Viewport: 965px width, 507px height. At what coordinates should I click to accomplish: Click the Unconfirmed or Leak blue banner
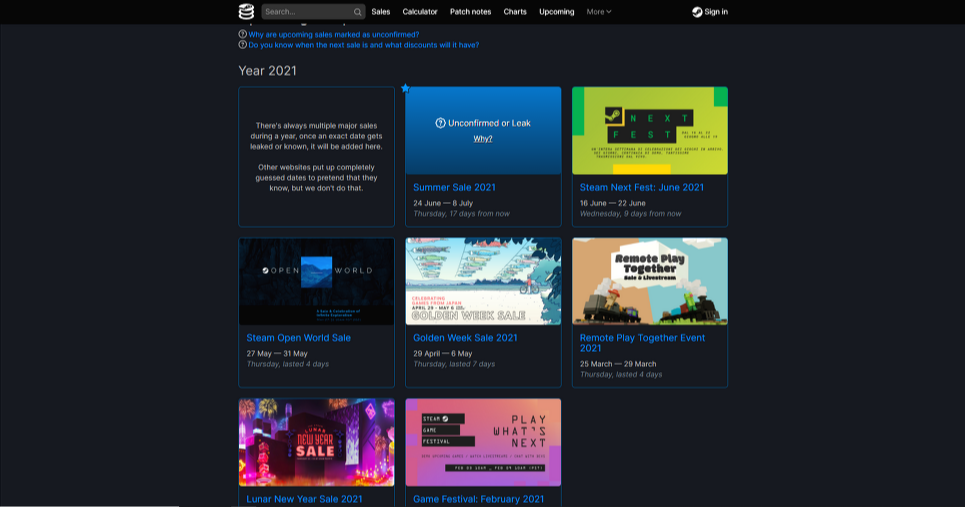click(483, 130)
